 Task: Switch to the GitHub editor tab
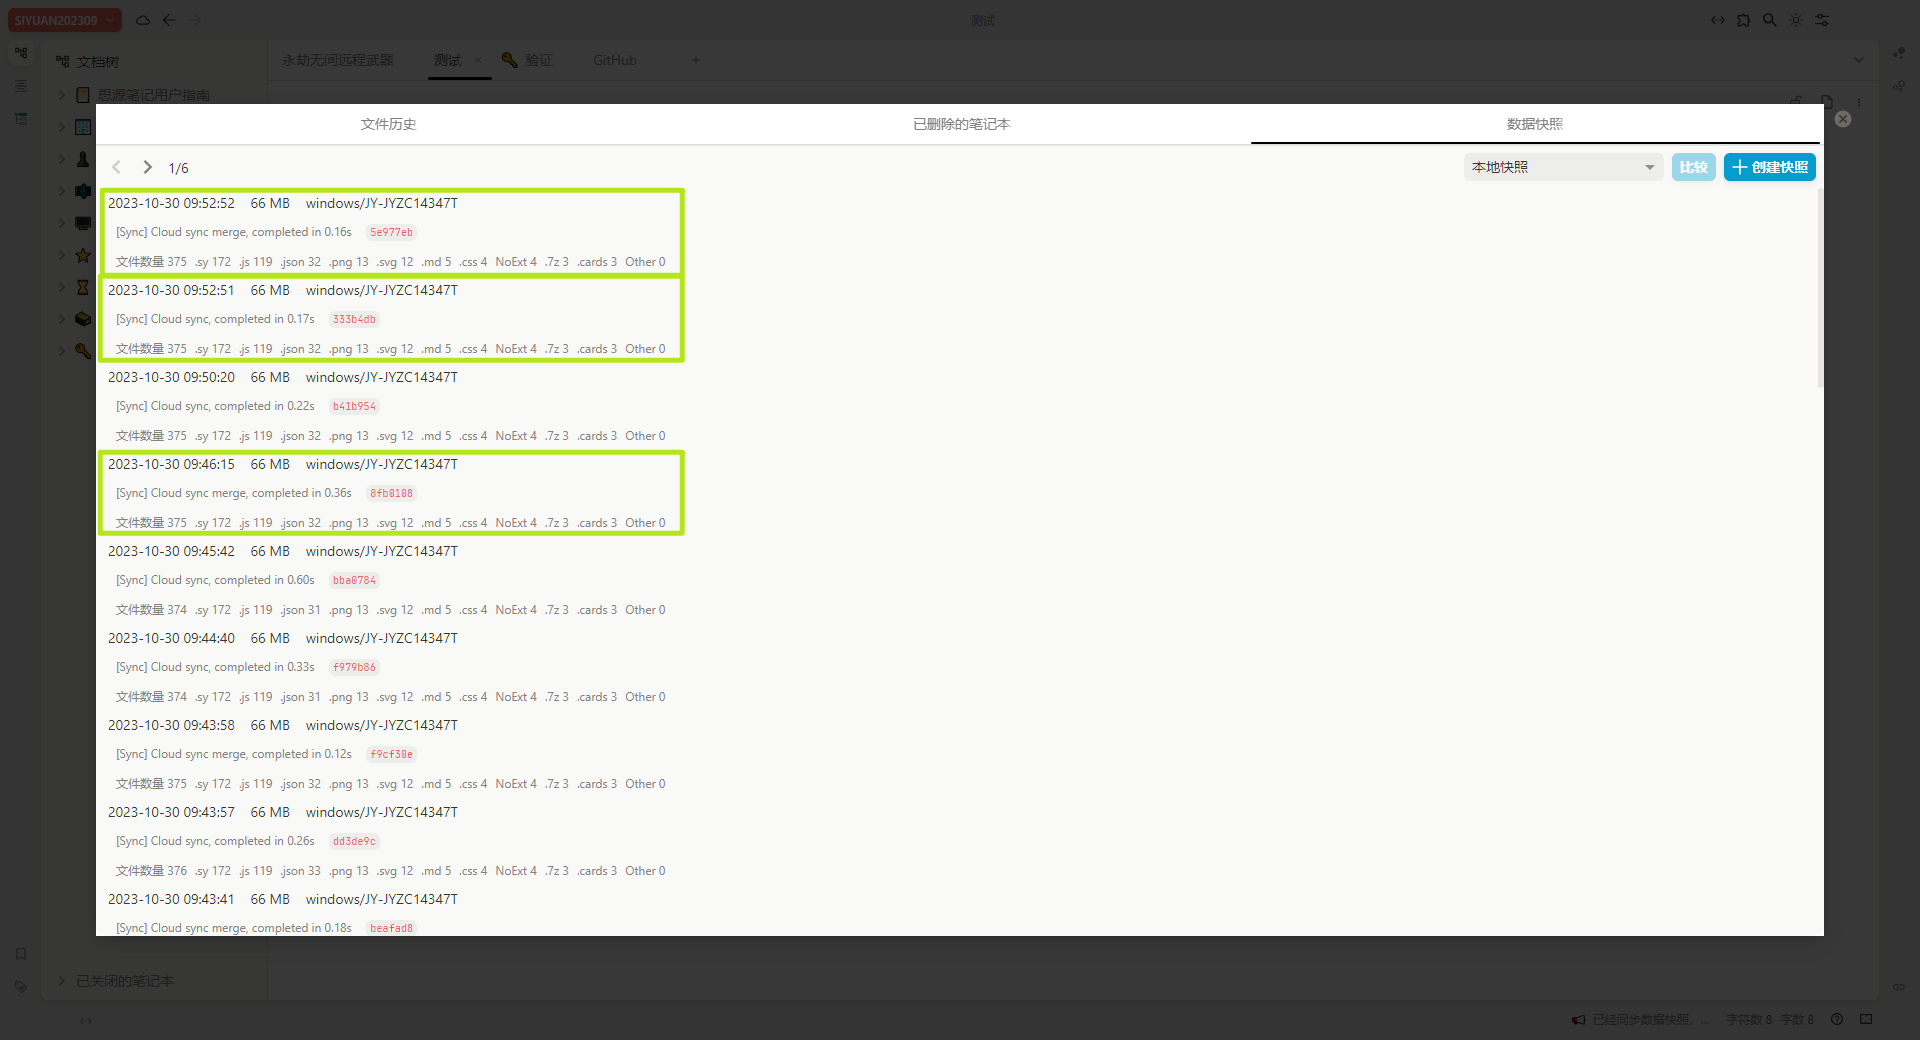[615, 60]
